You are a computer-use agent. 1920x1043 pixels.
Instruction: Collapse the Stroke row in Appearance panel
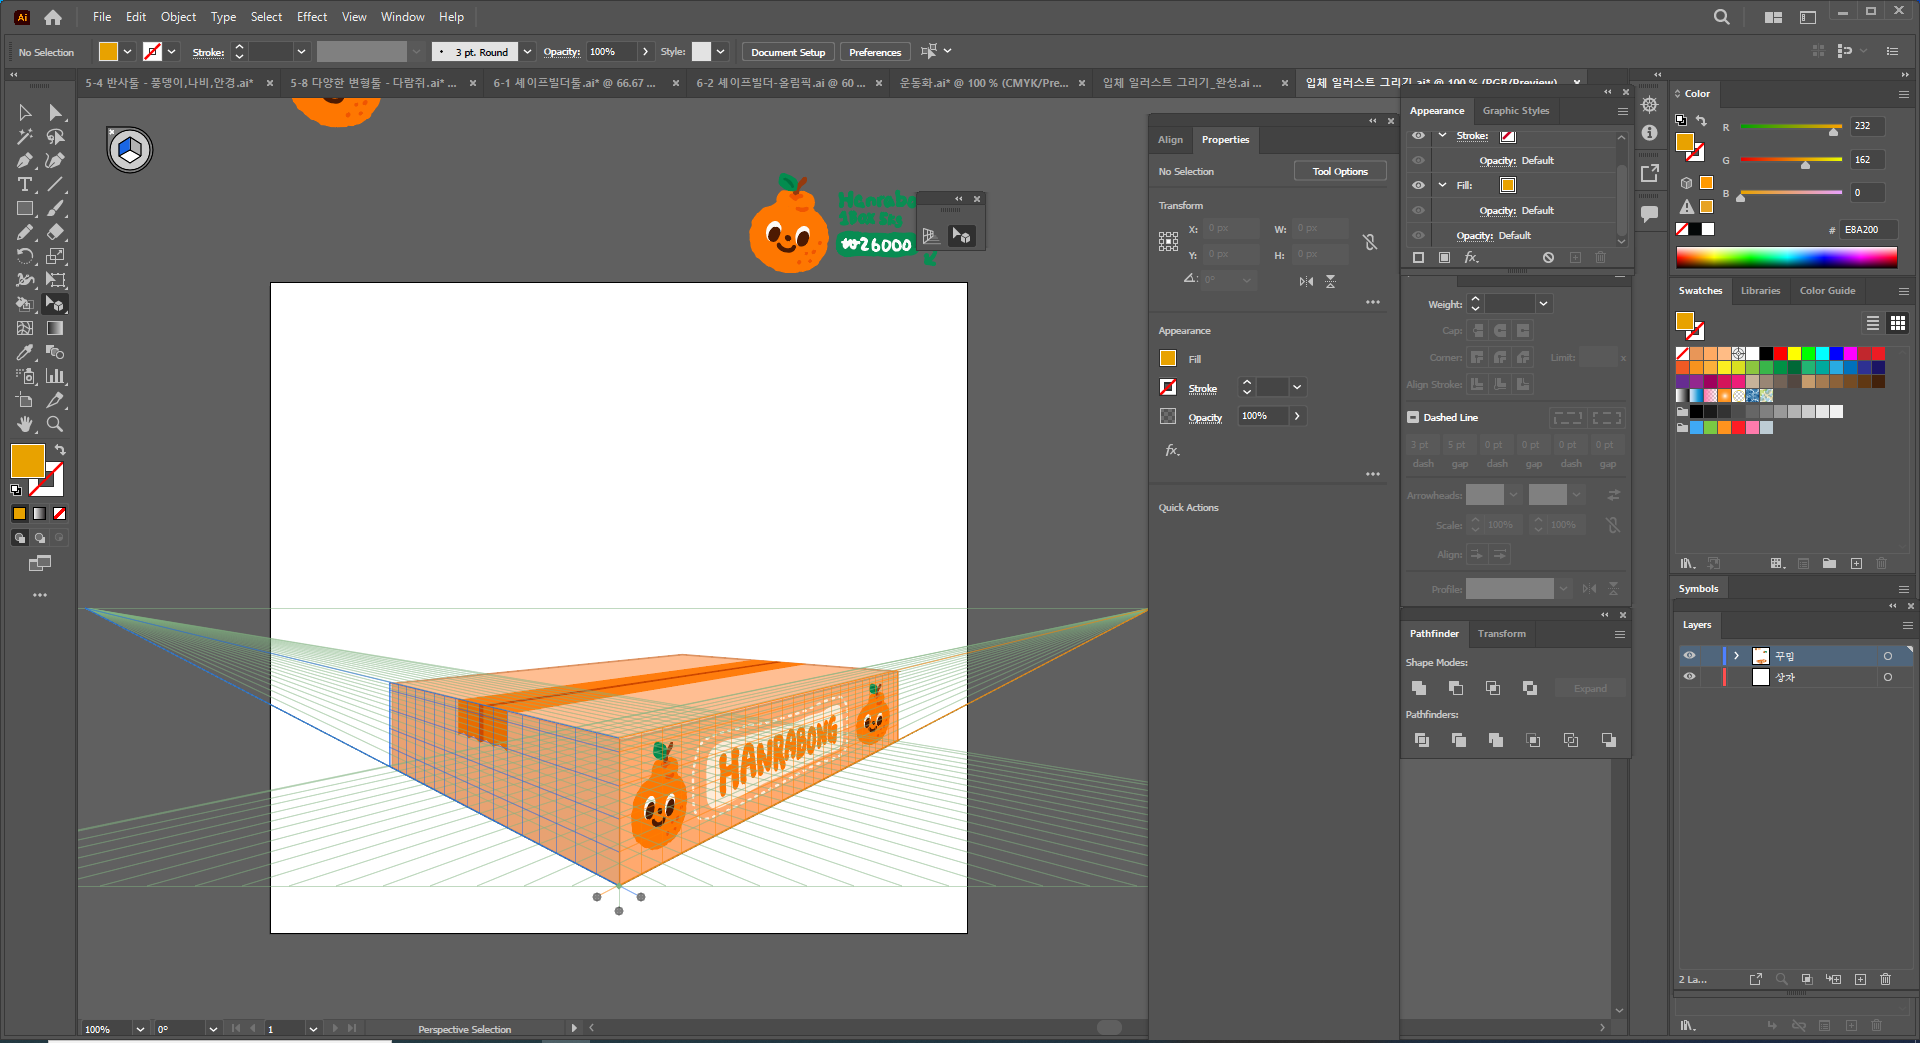1442,136
